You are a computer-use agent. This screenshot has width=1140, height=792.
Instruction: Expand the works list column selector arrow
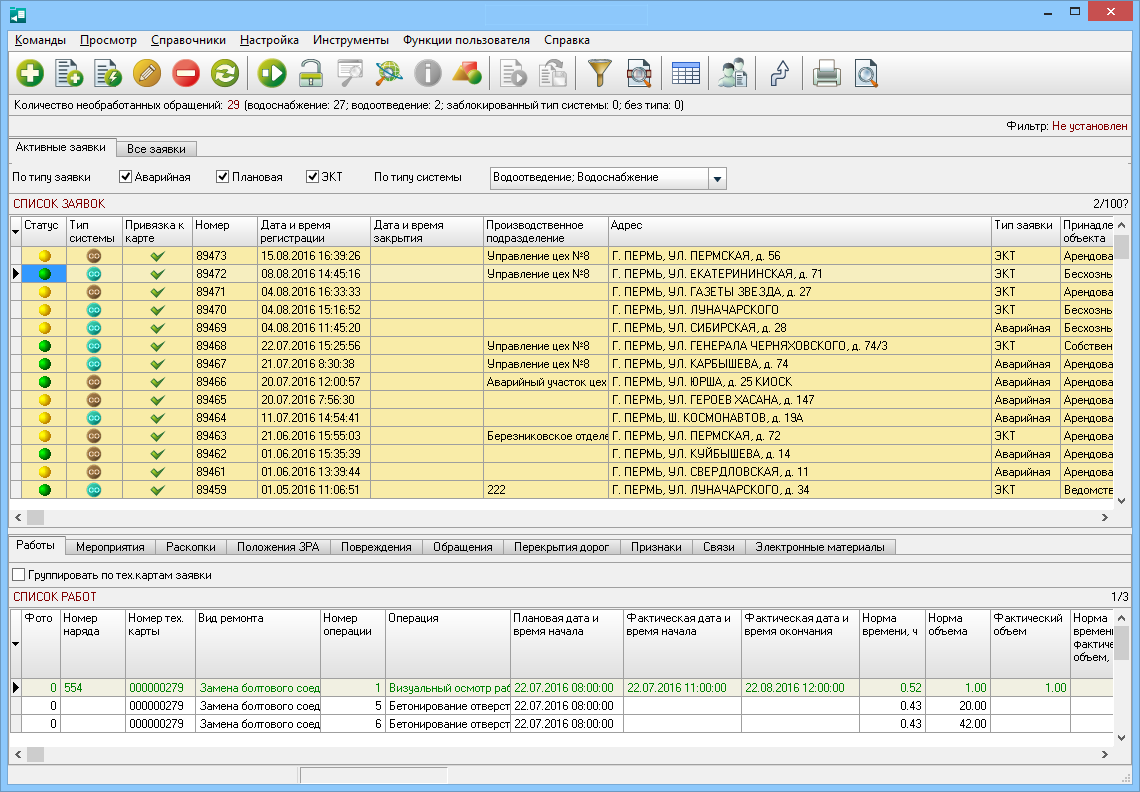15,643
